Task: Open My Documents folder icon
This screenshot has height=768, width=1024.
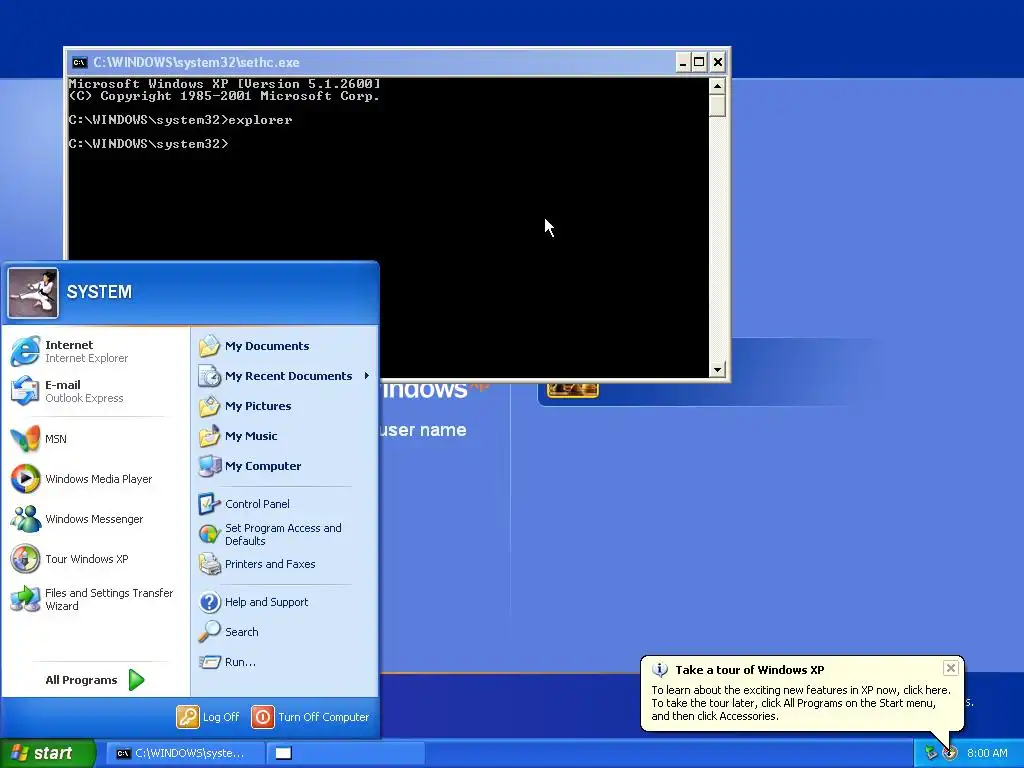Action: [x=210, y=346]
